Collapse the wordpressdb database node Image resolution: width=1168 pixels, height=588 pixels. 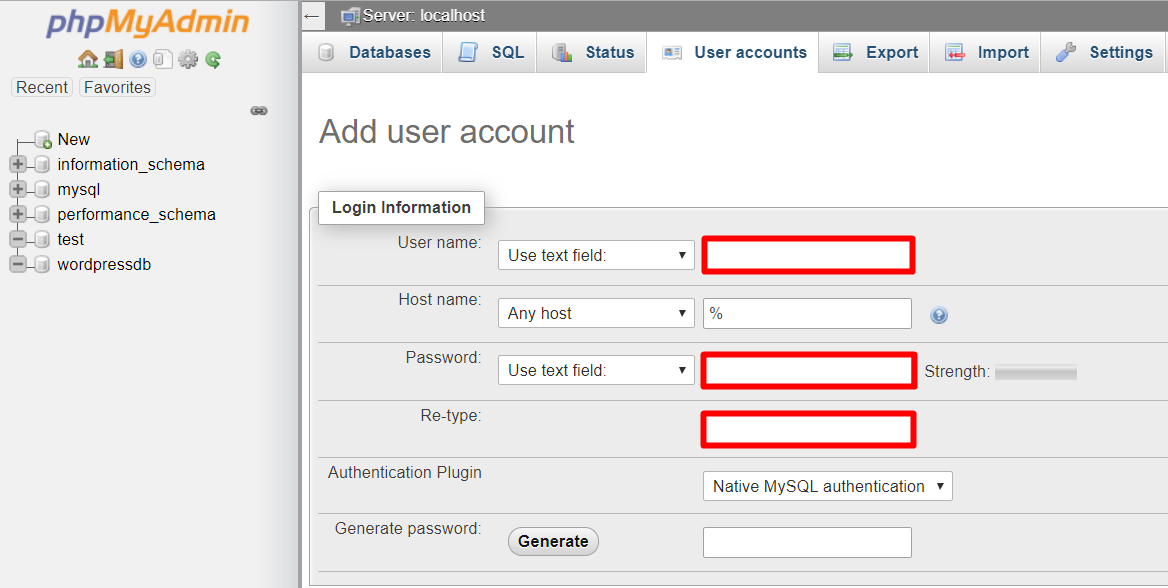(x=18, y=264)
